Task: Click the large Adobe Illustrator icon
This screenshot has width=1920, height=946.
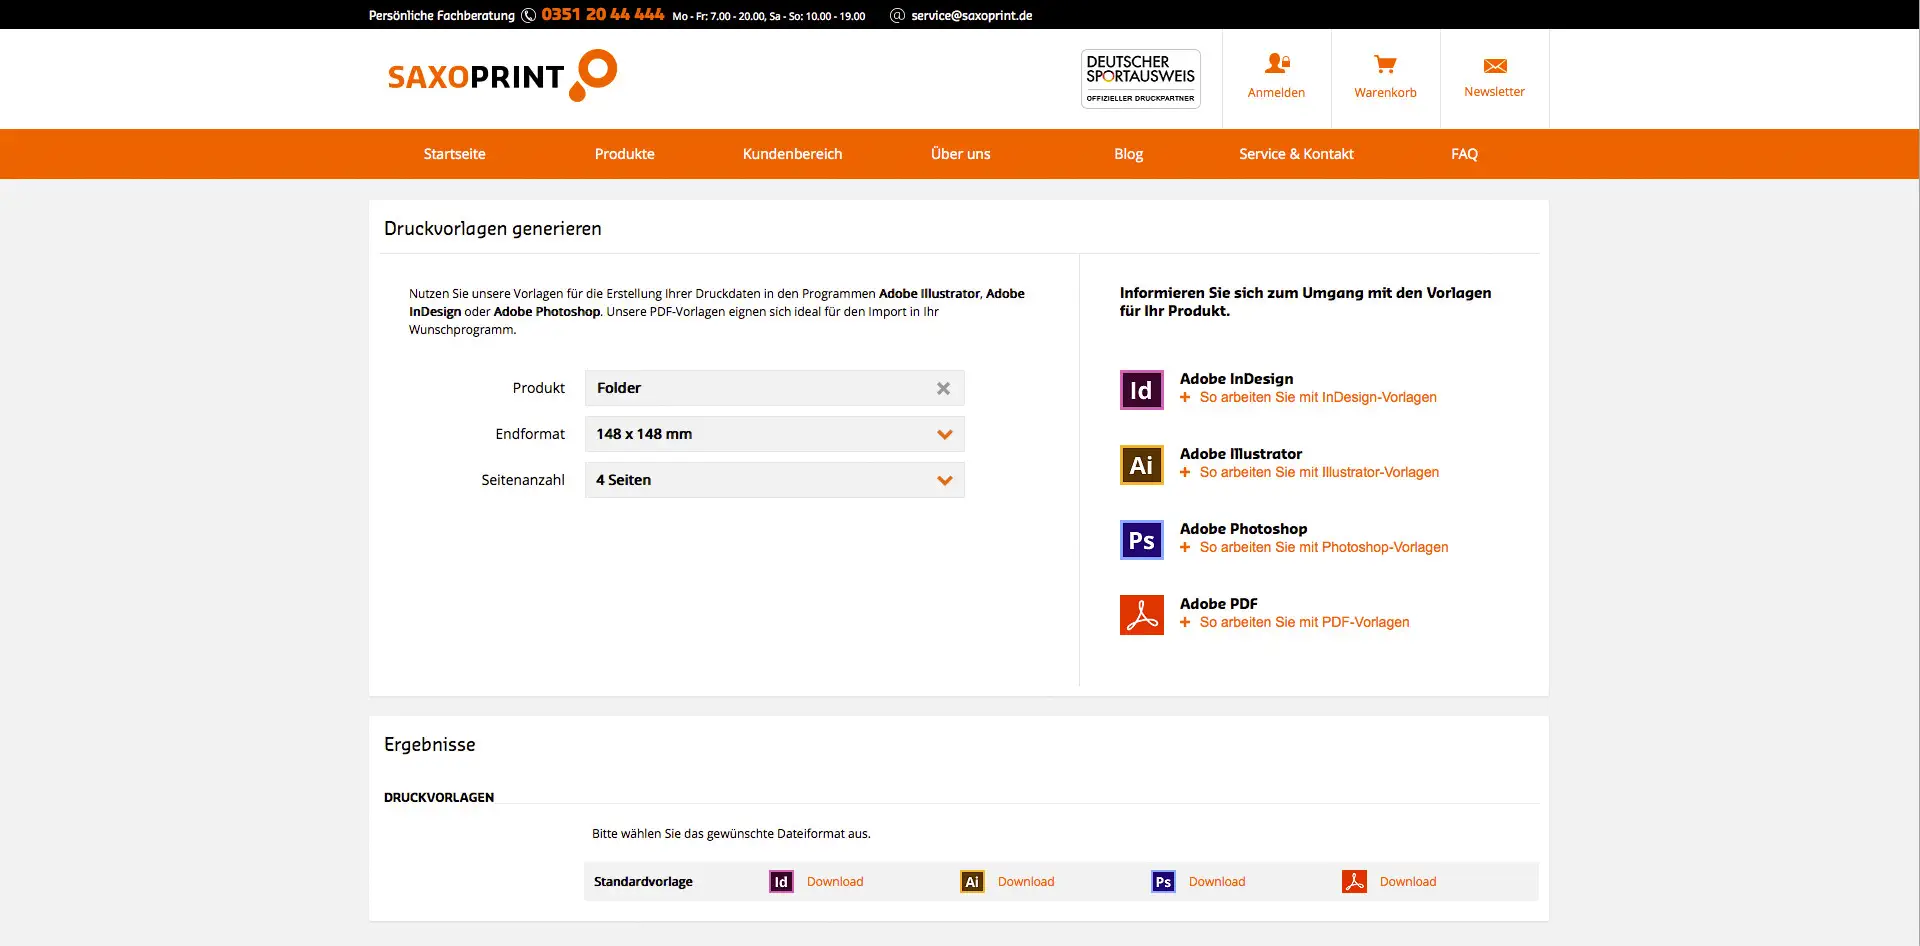Action: click(1141, 465)
